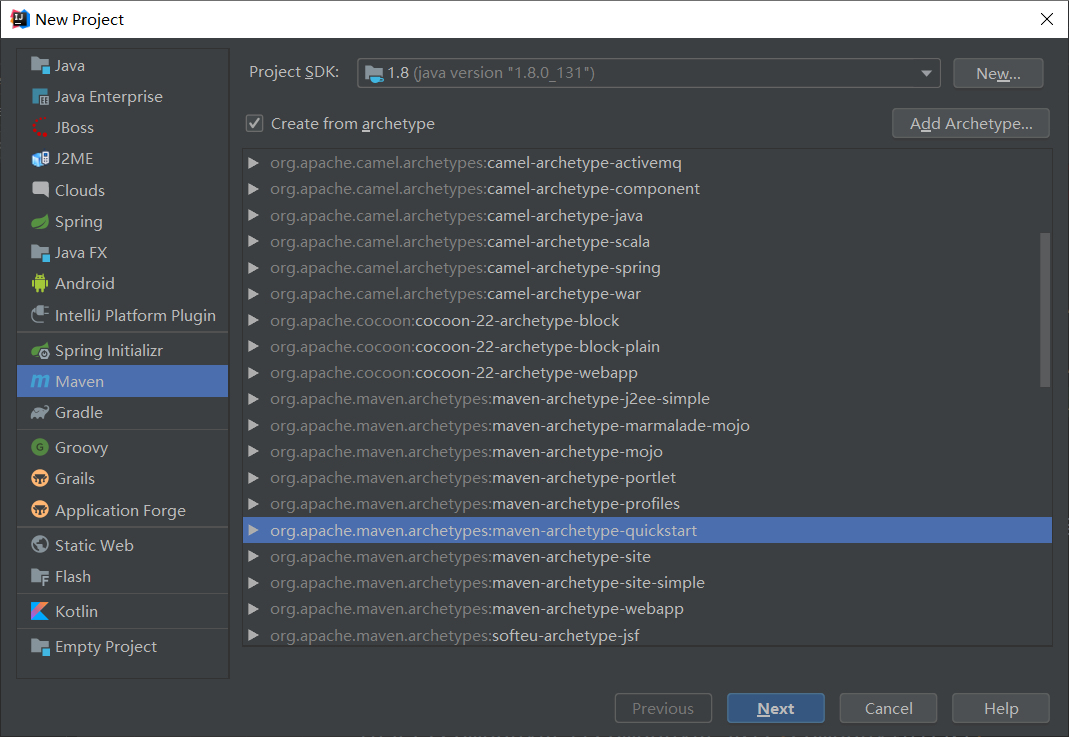Click the Groovy icon in the sidebar
Viewport: 1069px width, 737px height.
click(x=39, y=447)
